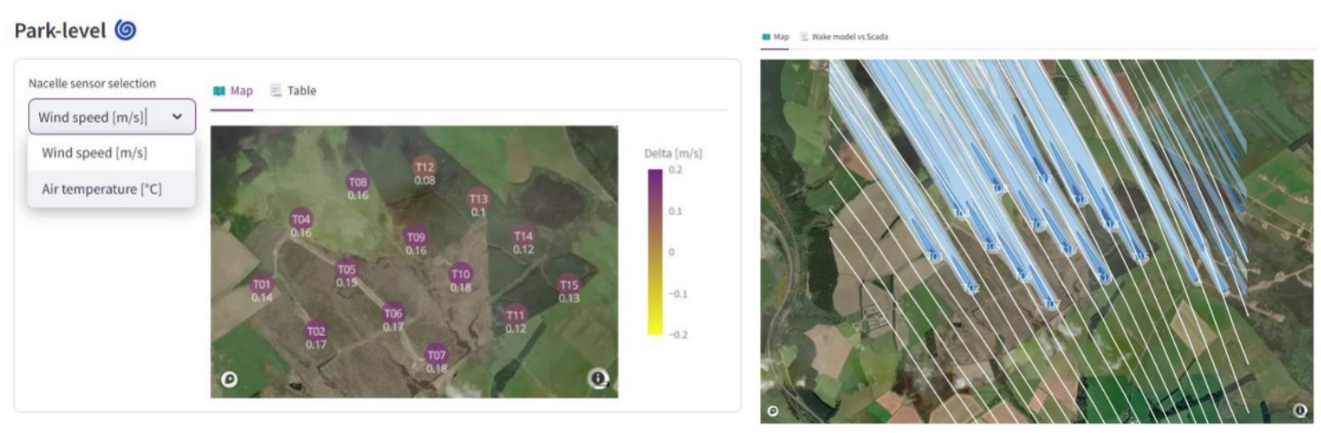The height and width of the screenshot is (433, 1321).
Task: Click turbine marker T10
Action: pyautogui.click(x=460, y=274)
